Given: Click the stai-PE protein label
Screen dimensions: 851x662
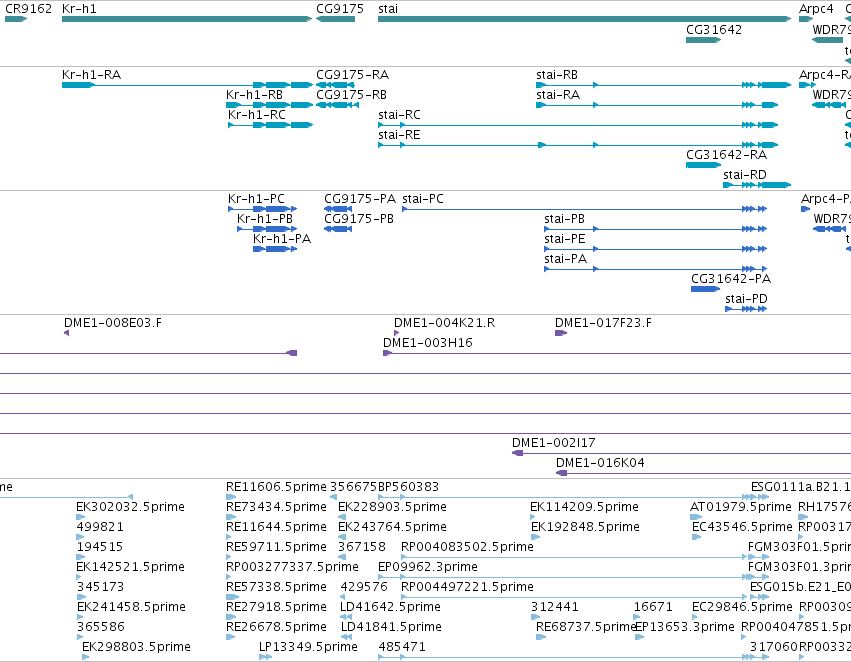Looking at the screenshot, I should [564, 239].
